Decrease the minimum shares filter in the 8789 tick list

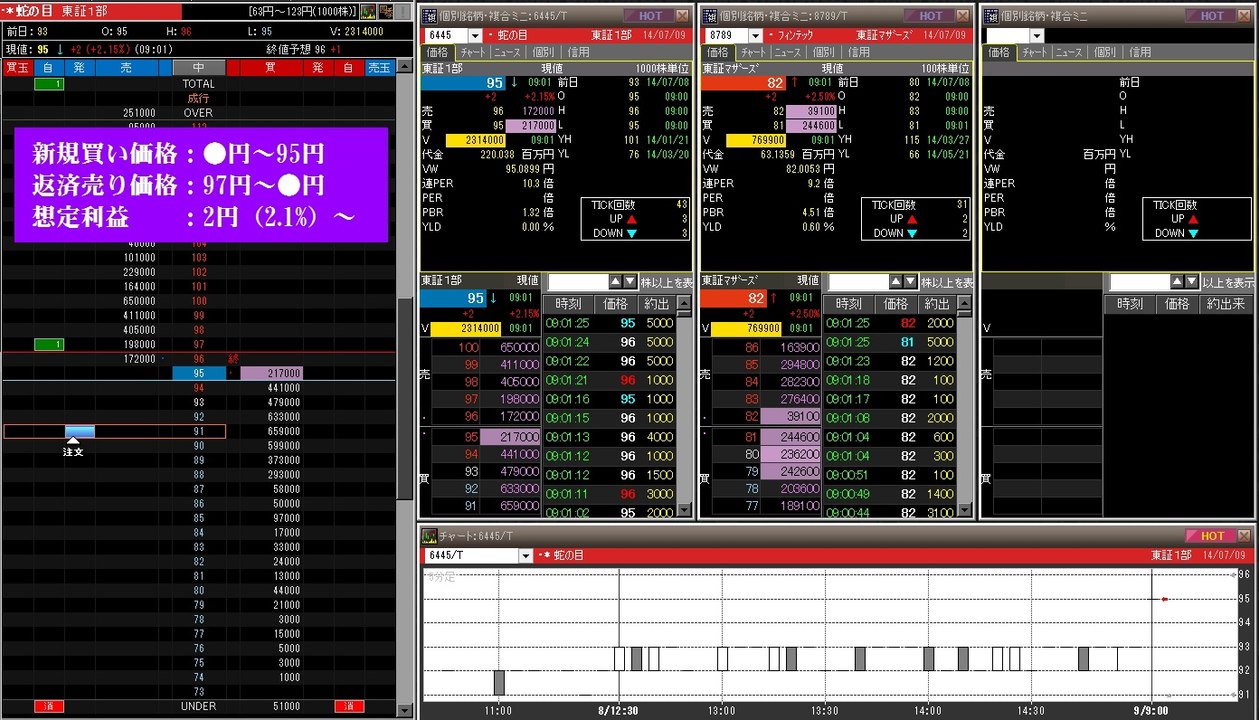(910, 282)
